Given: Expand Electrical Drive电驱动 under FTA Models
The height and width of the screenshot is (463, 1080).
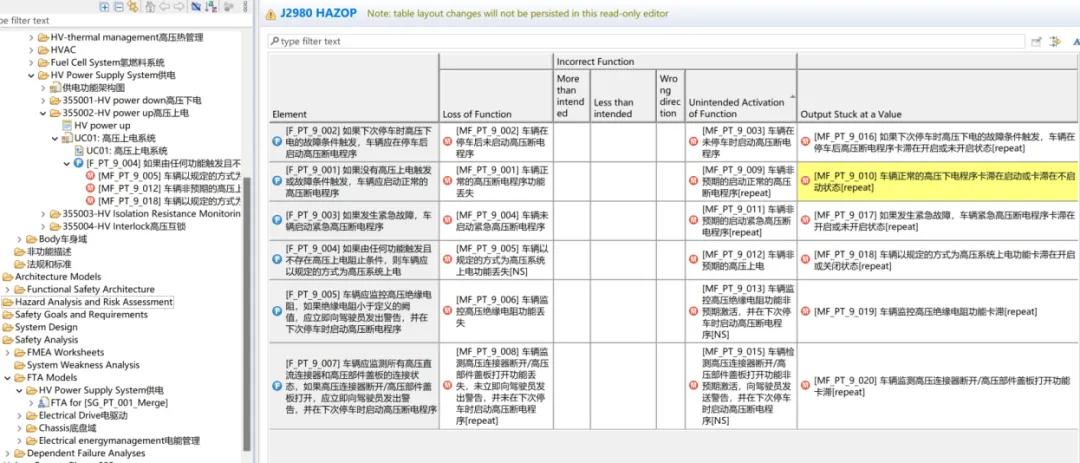Looking at the screenshot, I should [19, 415].
